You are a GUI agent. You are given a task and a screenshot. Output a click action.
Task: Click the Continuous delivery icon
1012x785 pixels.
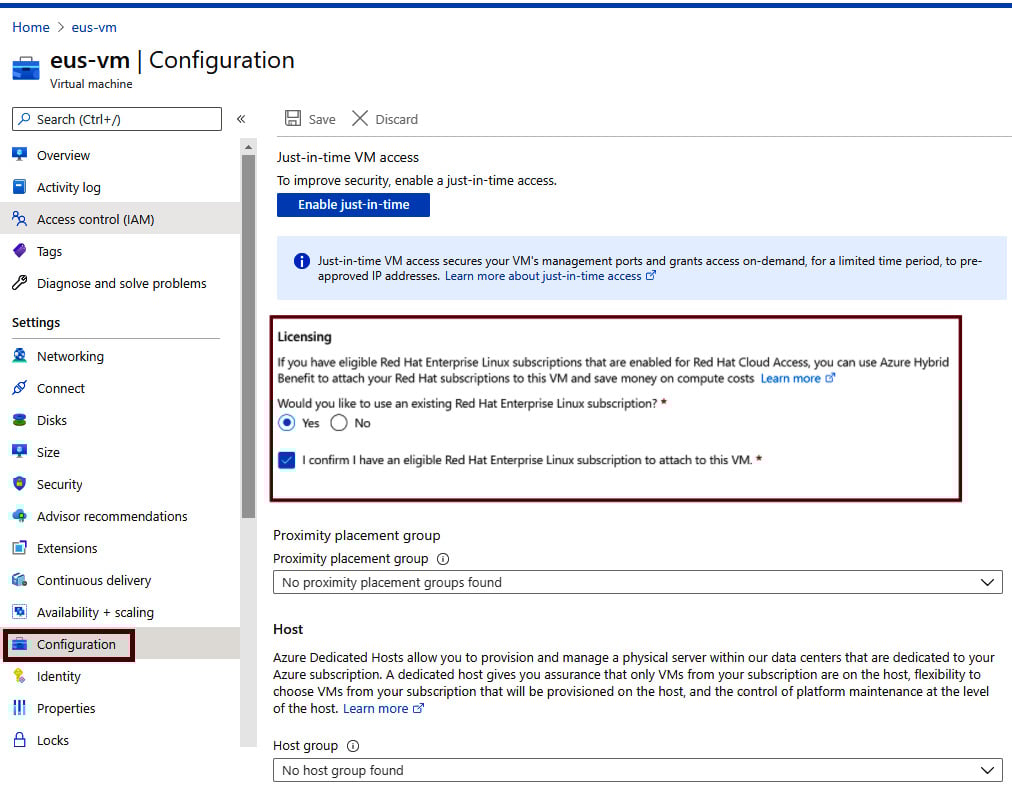pos(19,580)
